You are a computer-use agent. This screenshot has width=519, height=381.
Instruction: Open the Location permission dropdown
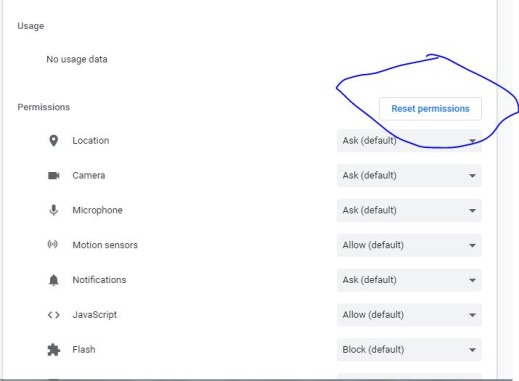pos(409,141)
